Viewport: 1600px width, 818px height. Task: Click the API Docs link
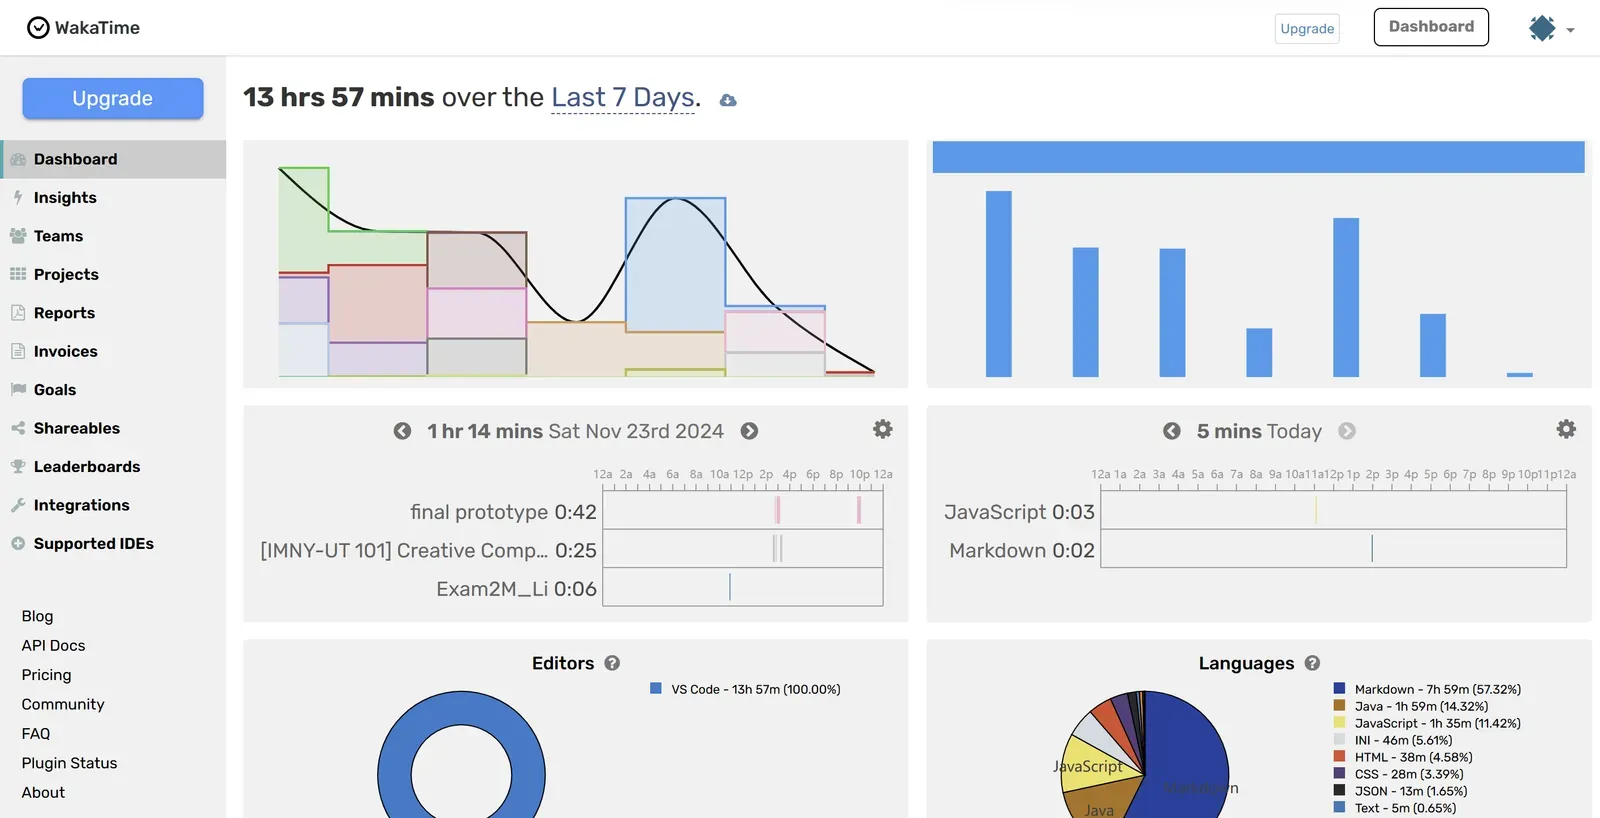tap(53, 645)
